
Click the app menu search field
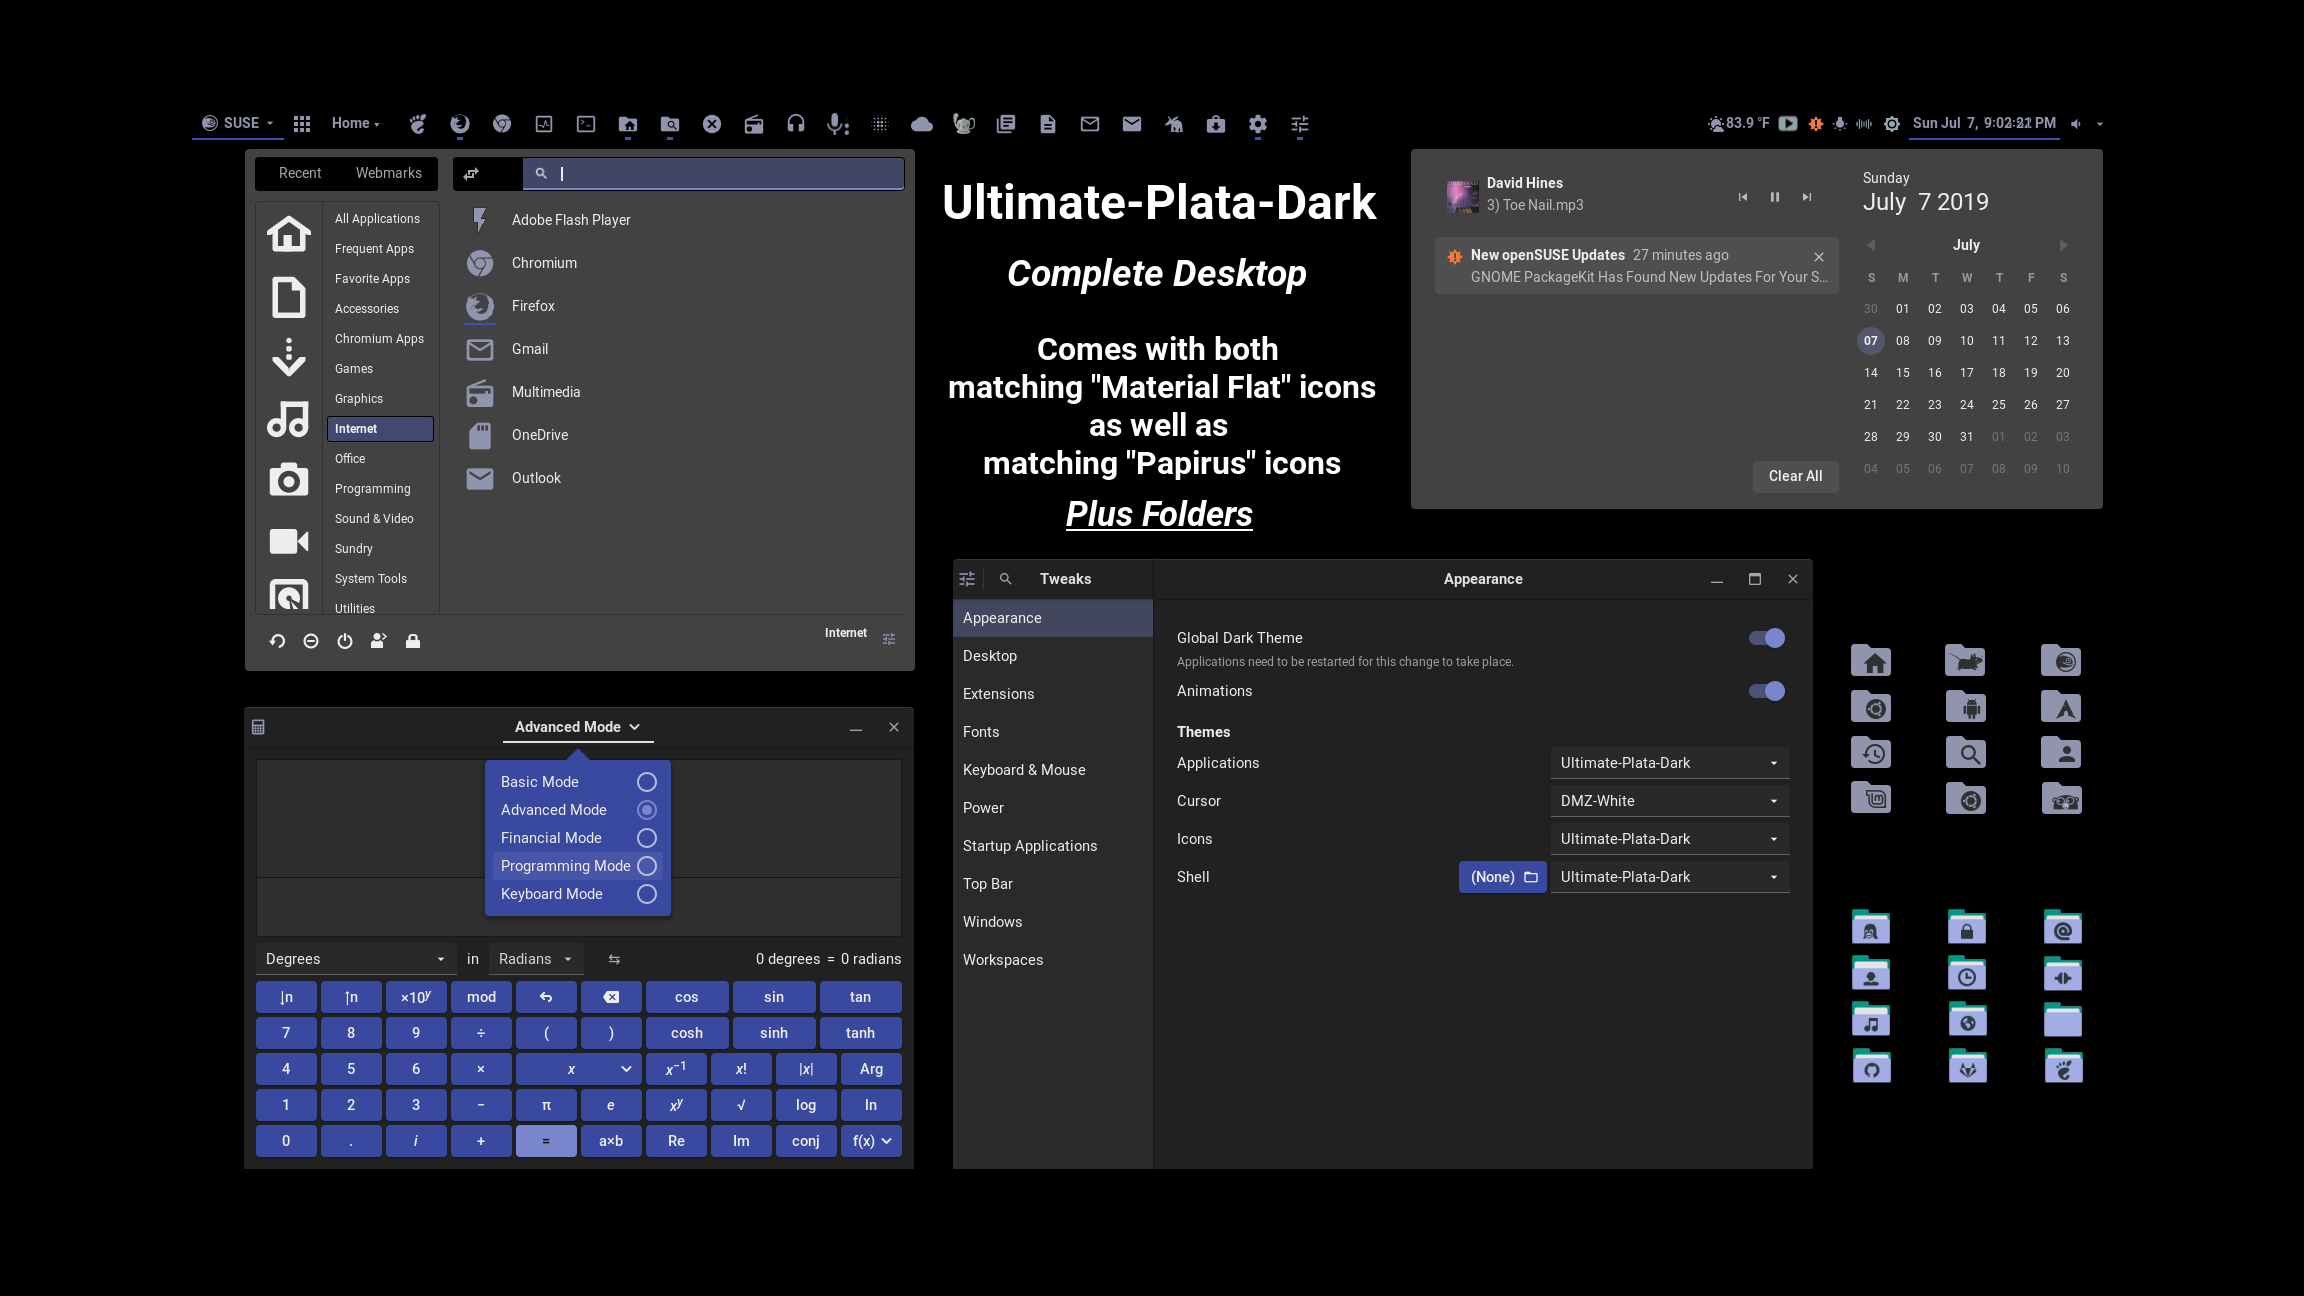[x=713, y=173]
